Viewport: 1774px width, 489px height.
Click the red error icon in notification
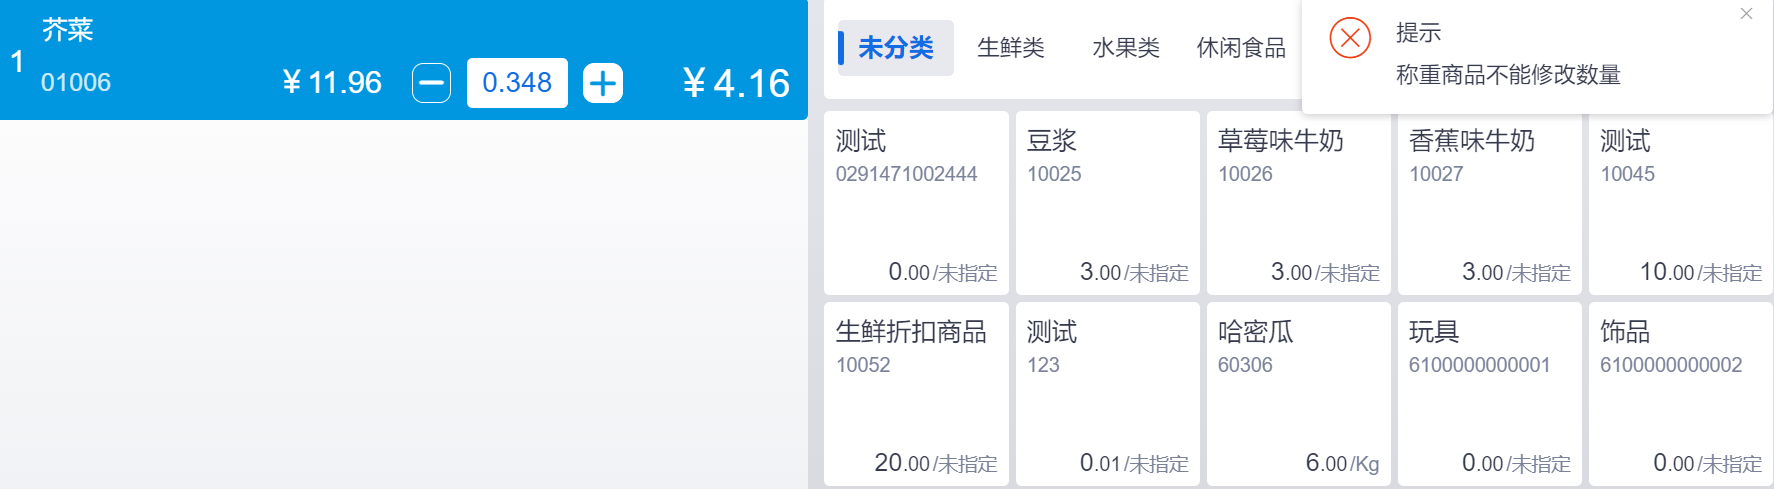pyautogui.click(x=1349, y=39)
